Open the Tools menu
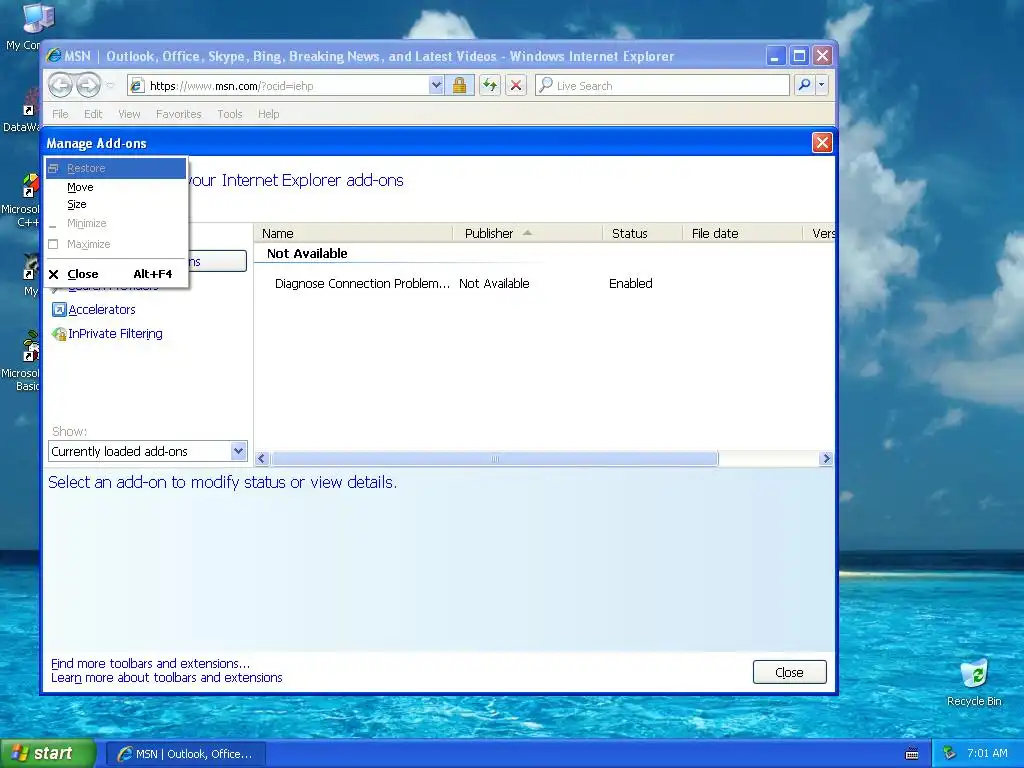 (230, 114)
